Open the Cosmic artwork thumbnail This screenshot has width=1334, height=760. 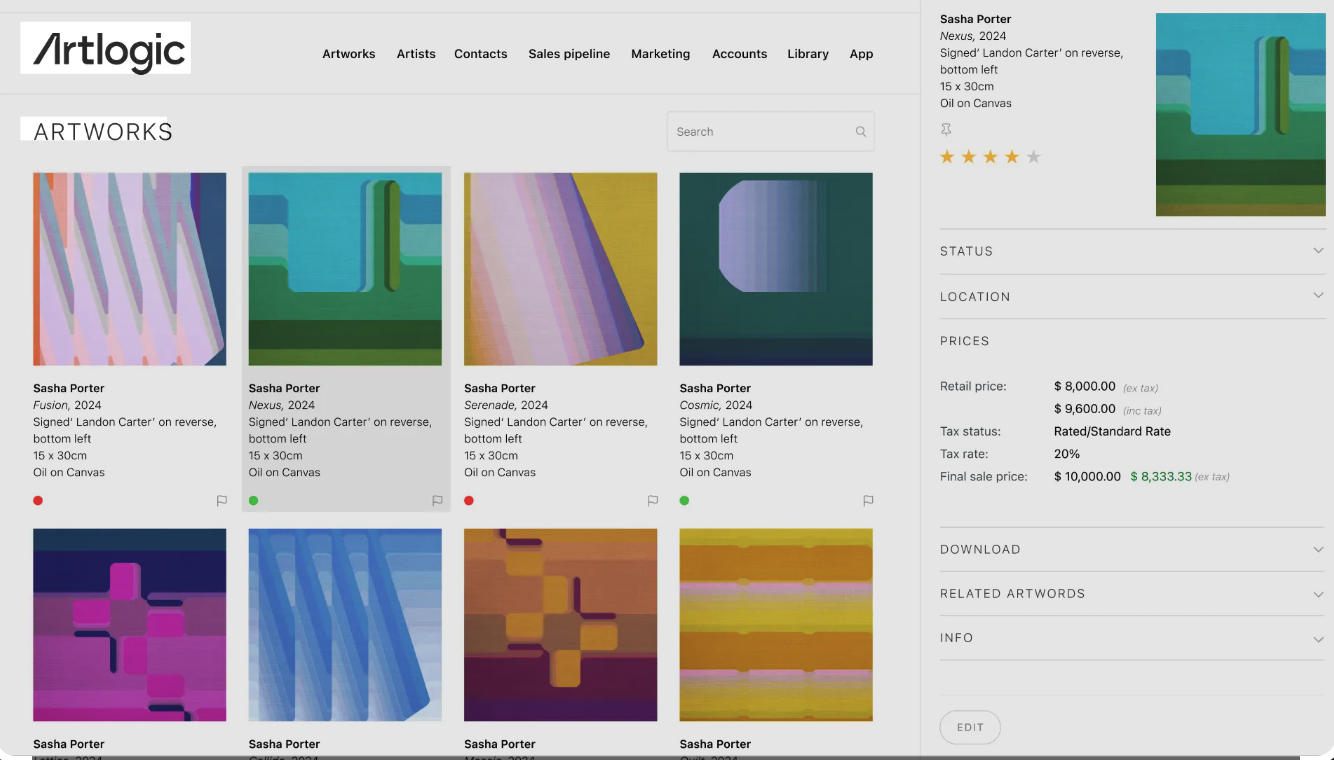click(x=776, y=269)
